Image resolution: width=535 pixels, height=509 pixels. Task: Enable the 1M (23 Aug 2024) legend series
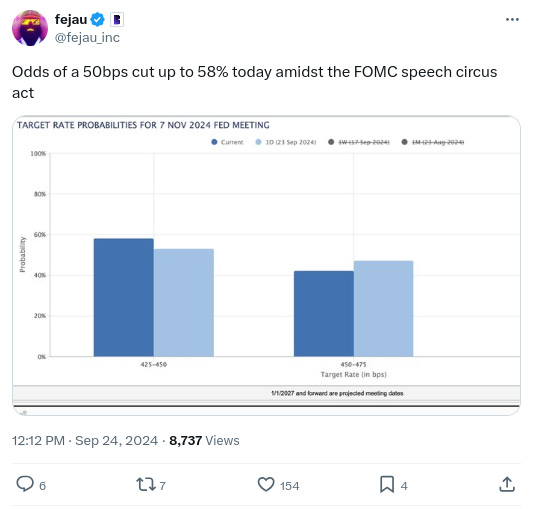tap(433, 142)
